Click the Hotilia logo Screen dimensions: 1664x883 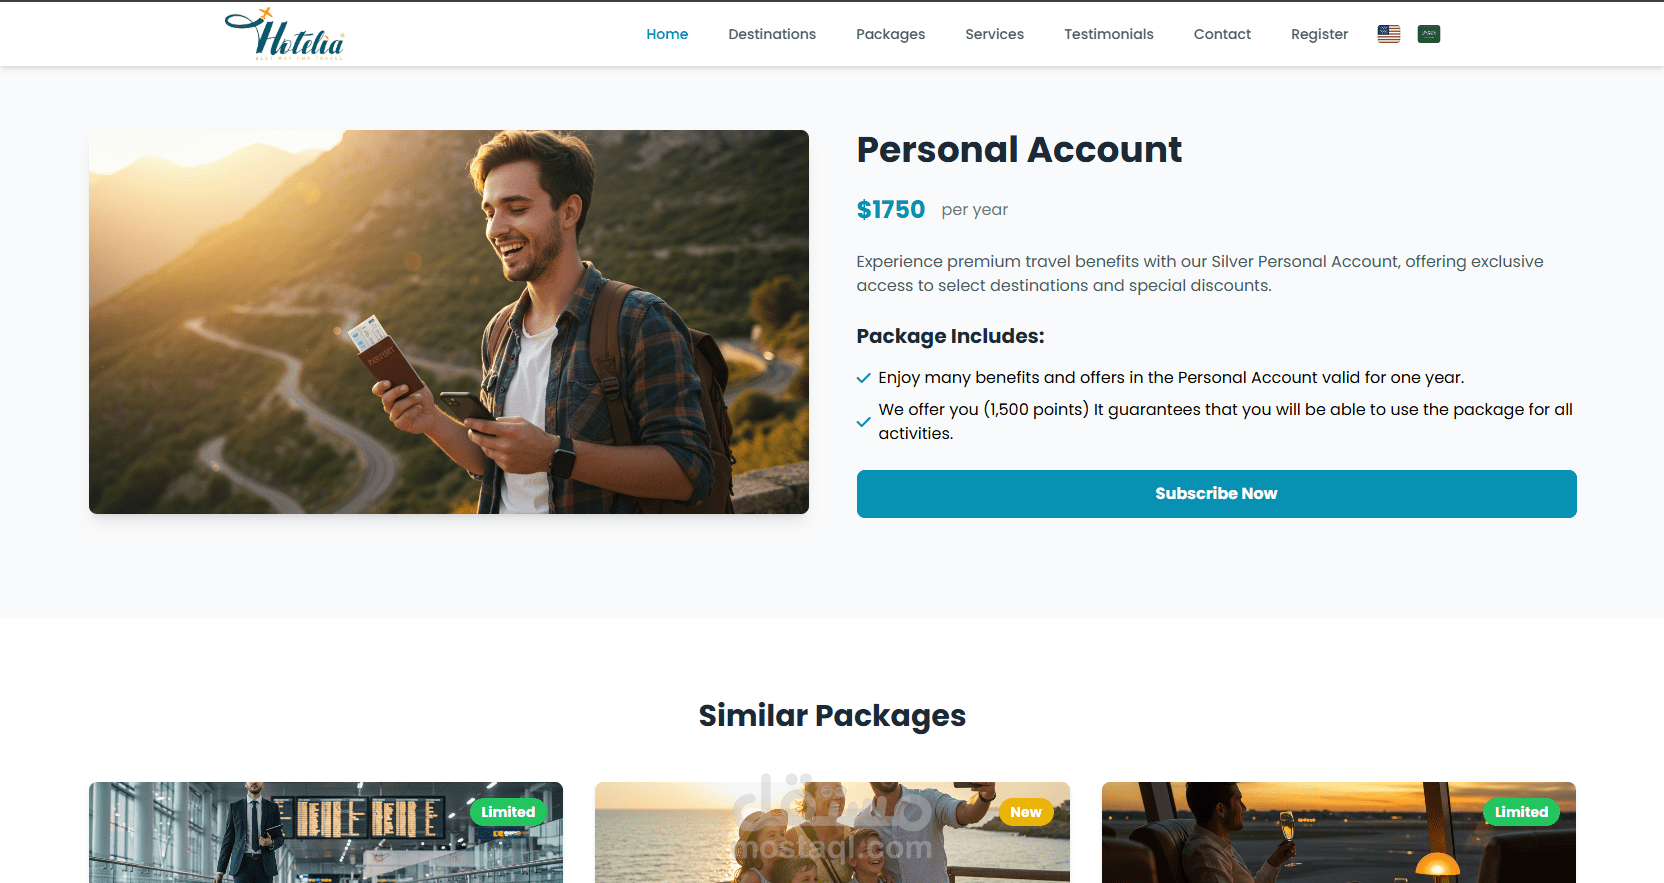(x=285, y=34)
